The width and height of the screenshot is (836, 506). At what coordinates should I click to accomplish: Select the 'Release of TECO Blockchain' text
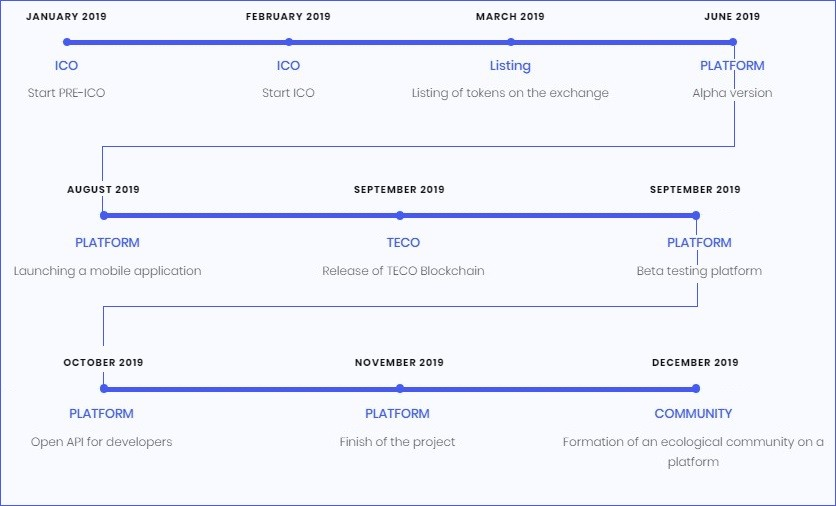403,271
